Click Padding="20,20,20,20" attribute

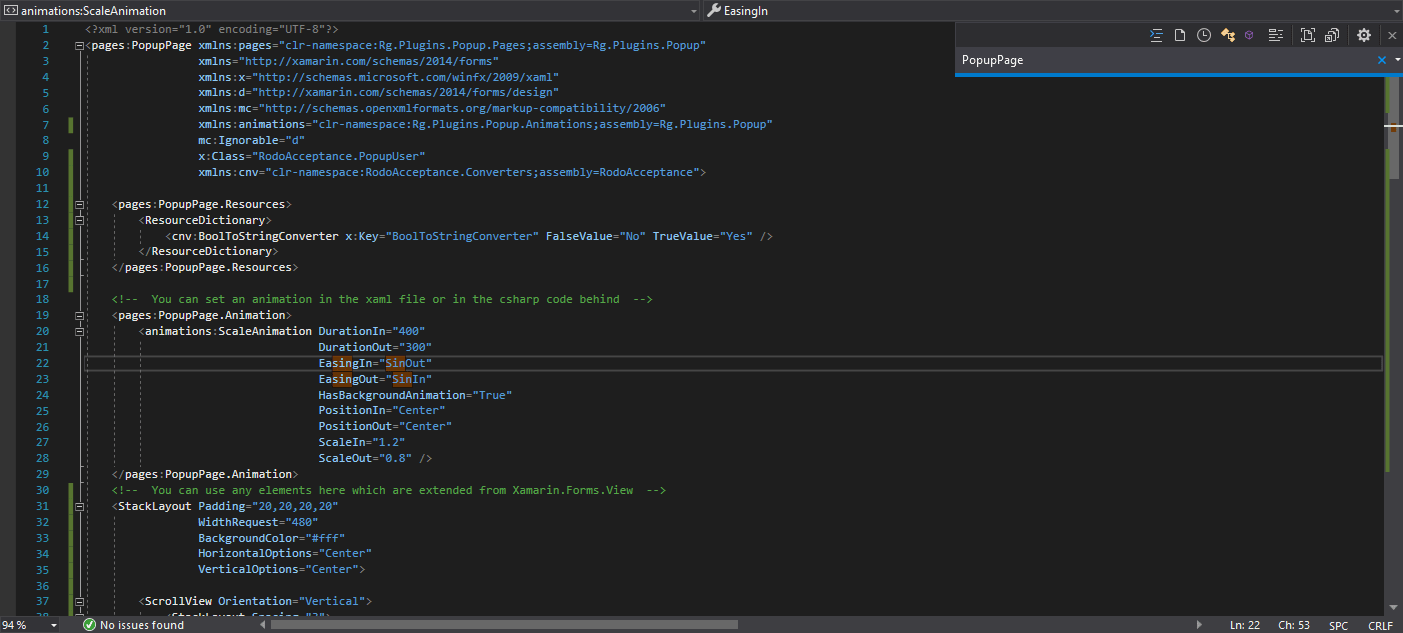pyautogui.click(x=268, y=506)
